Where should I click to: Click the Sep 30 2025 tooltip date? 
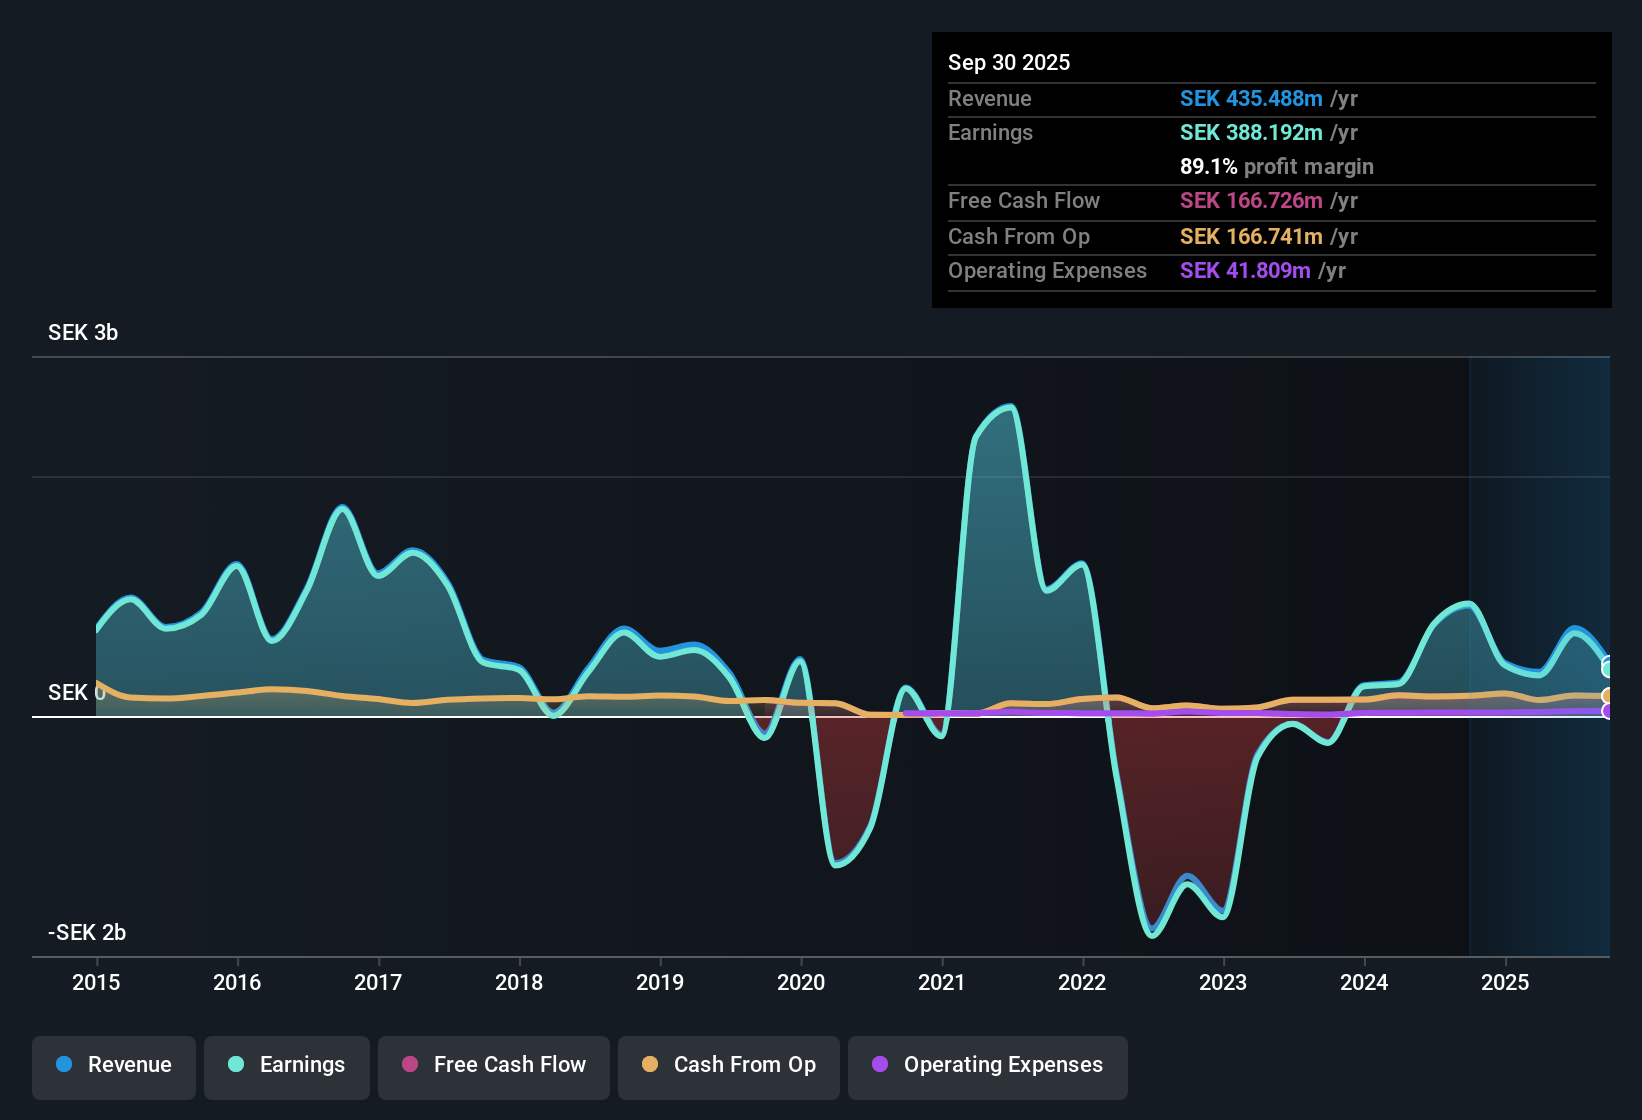pyautogui.click(x=1009, y=63)
